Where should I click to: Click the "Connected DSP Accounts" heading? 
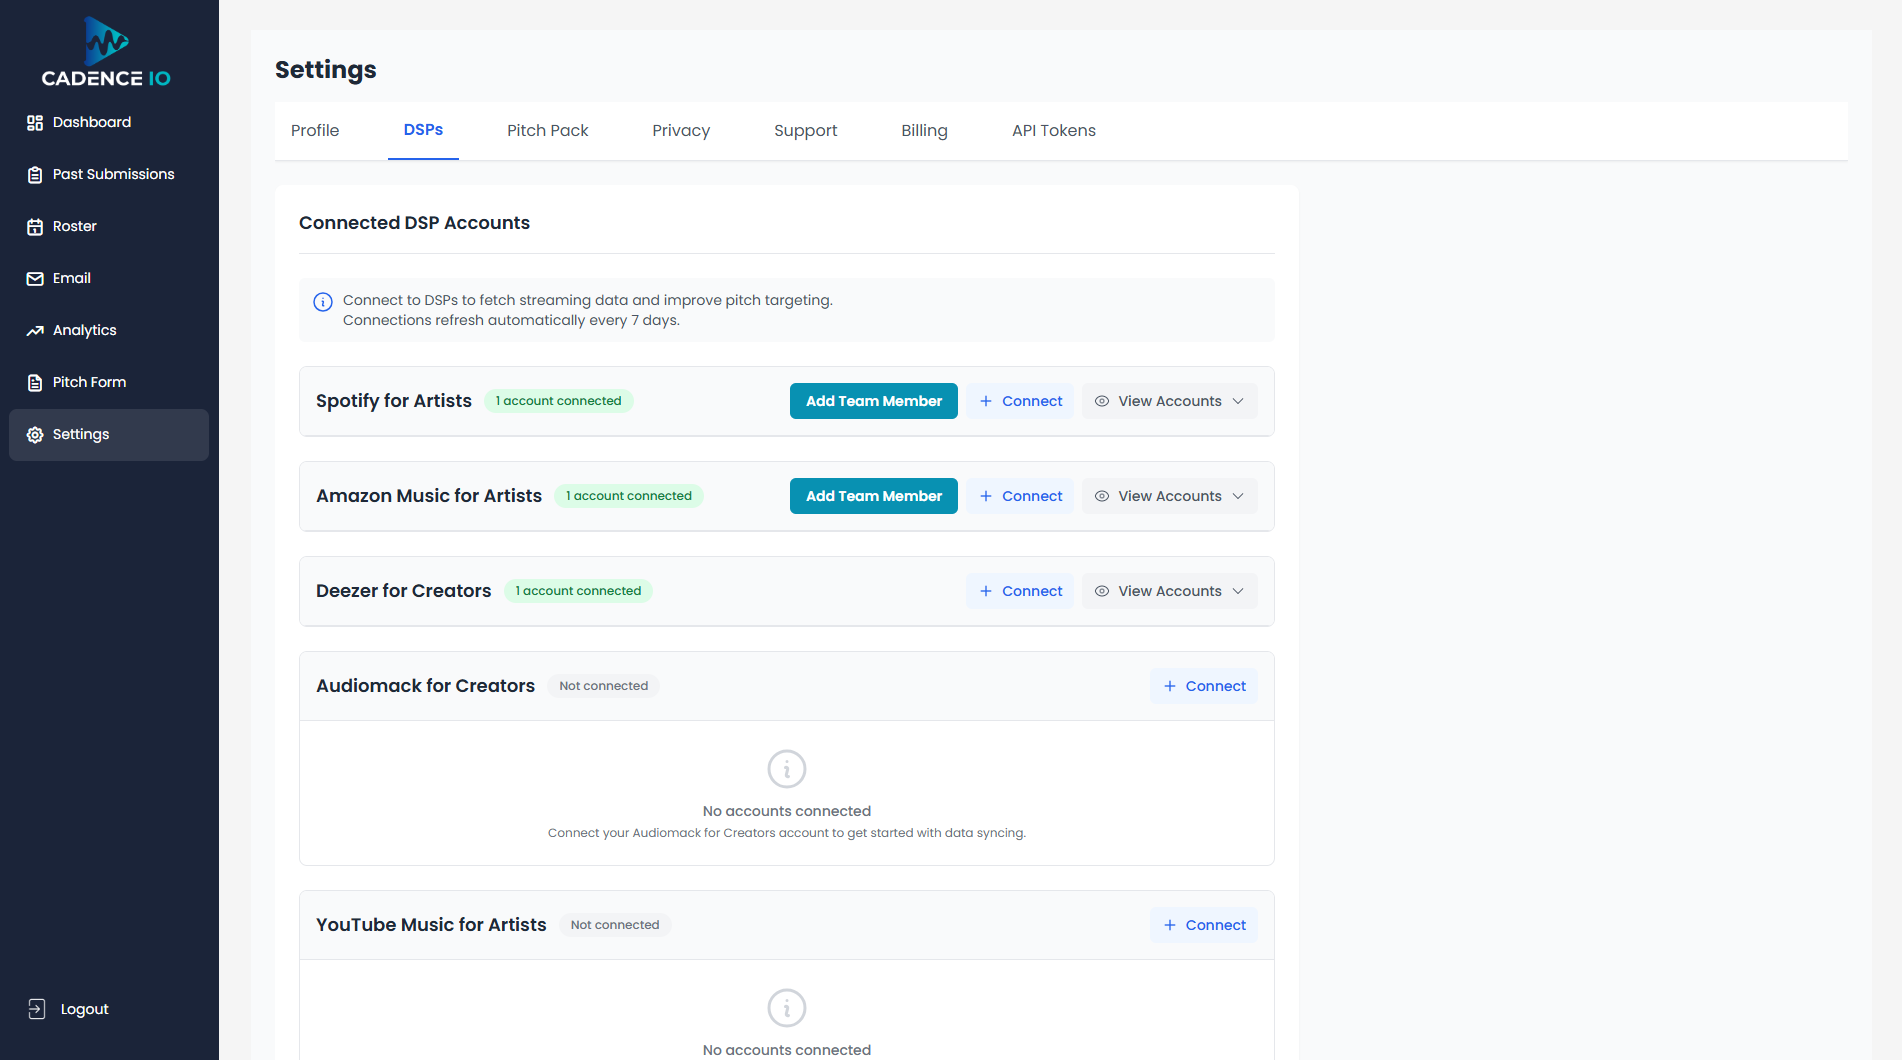pyautogui.click(x=414, y=223)
